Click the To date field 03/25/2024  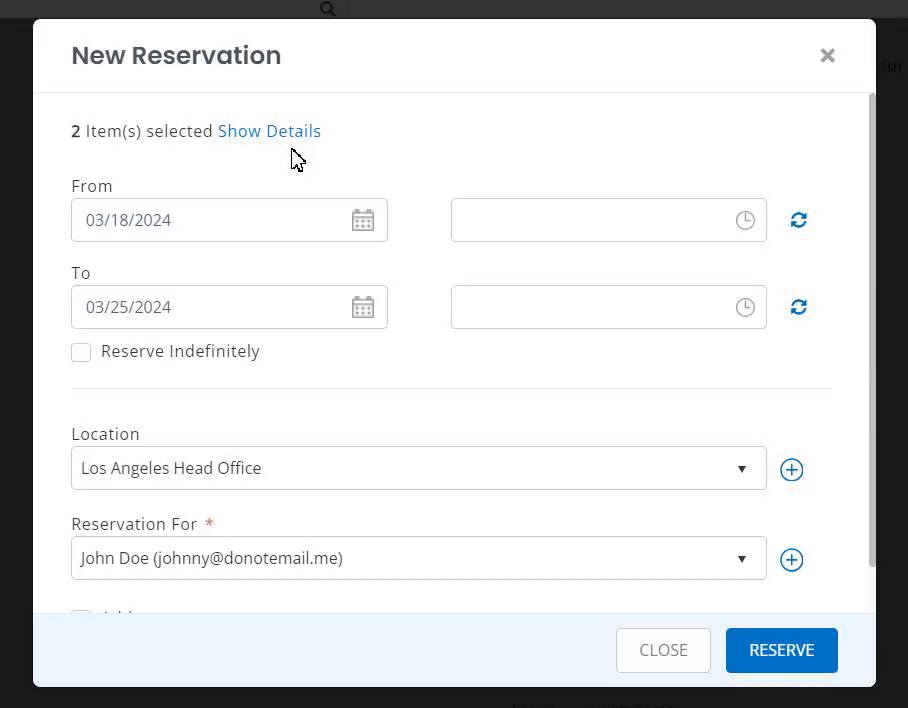(x=229, y=307)
